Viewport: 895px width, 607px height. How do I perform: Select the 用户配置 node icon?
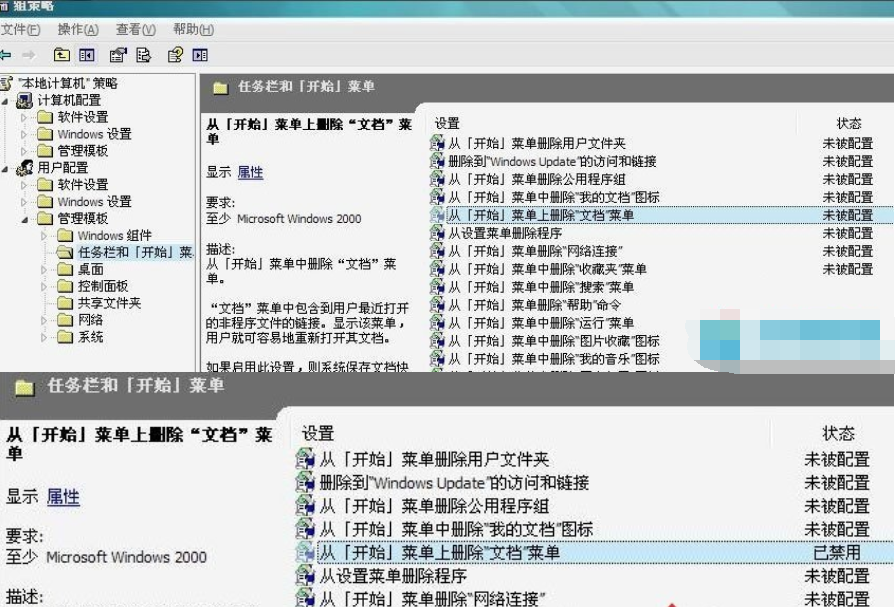[25, 168]
